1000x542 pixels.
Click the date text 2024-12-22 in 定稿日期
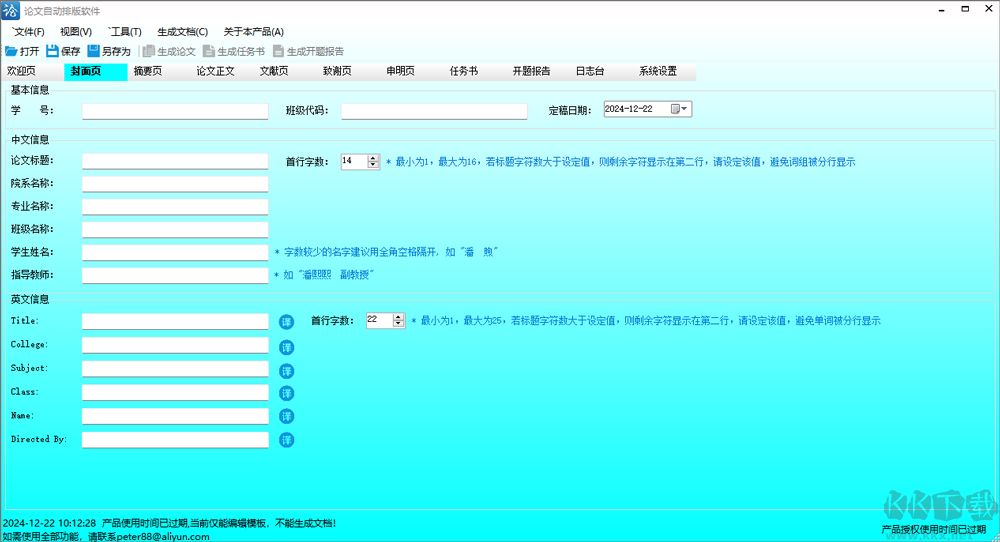pyautogui.click(x=629, y=110)
